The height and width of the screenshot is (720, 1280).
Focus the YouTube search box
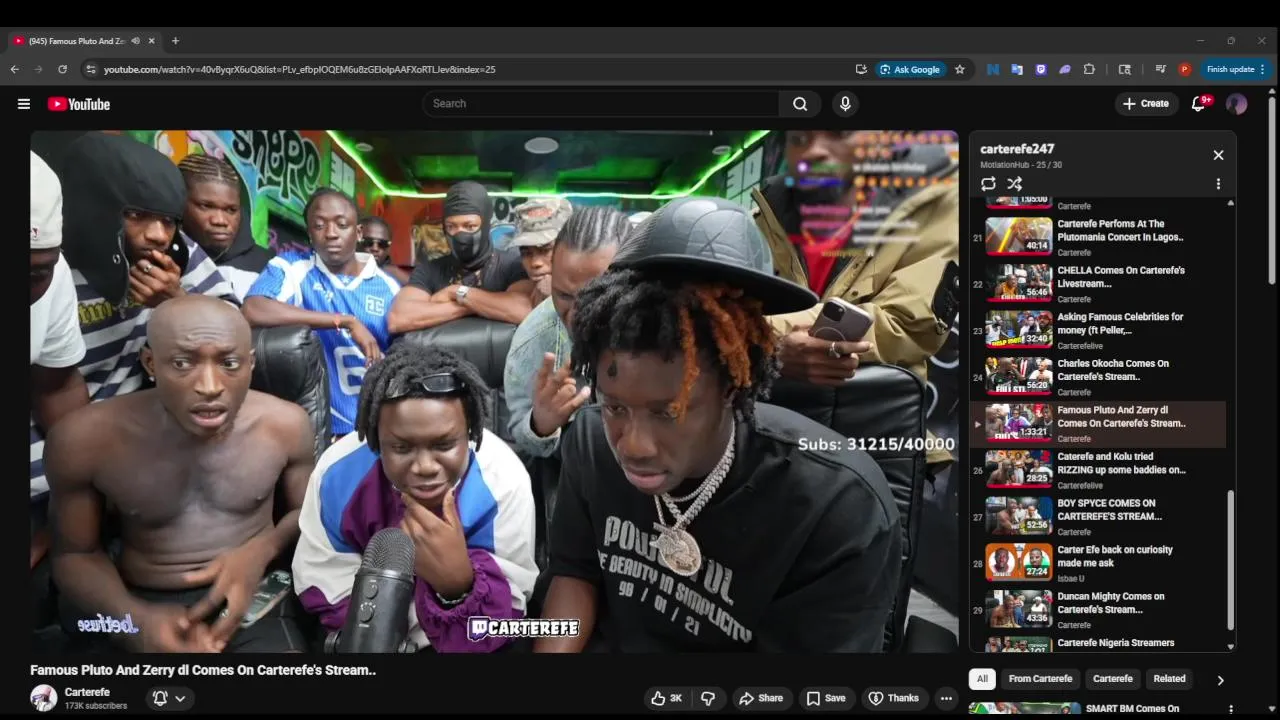(600, 104)
